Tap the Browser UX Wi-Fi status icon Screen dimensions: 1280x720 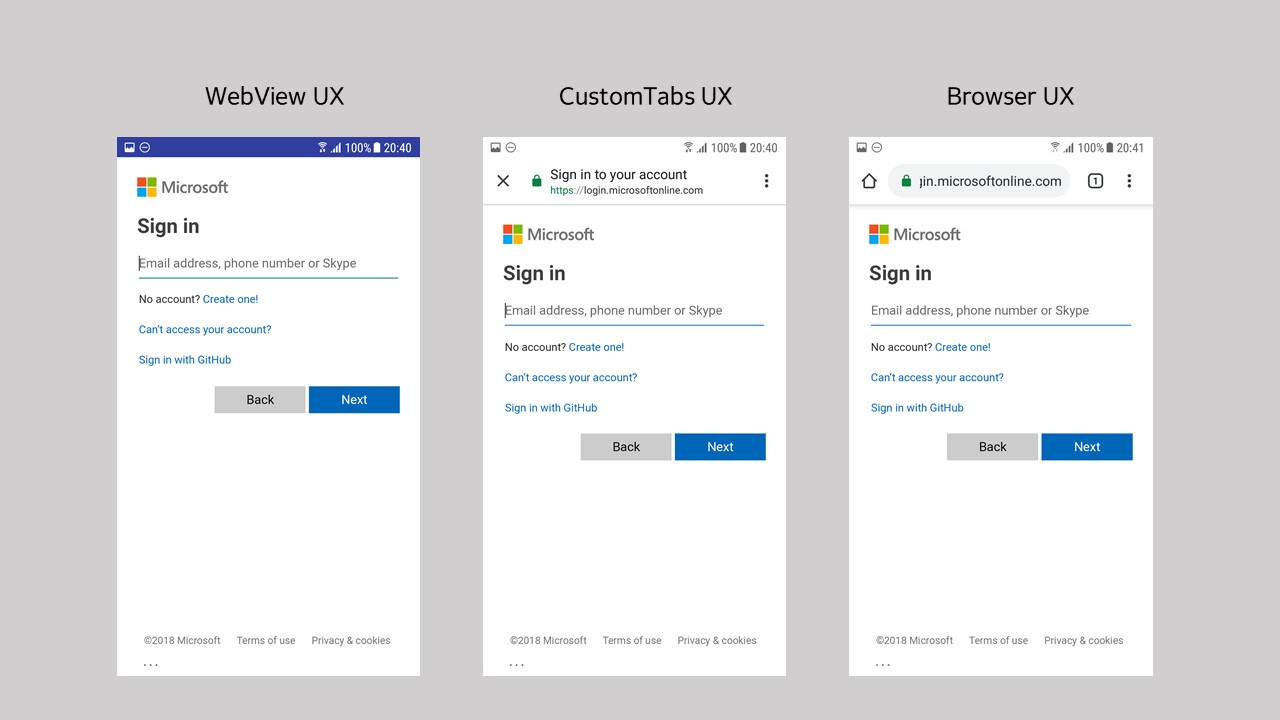pyautogui.click(x=1054, y=148)
